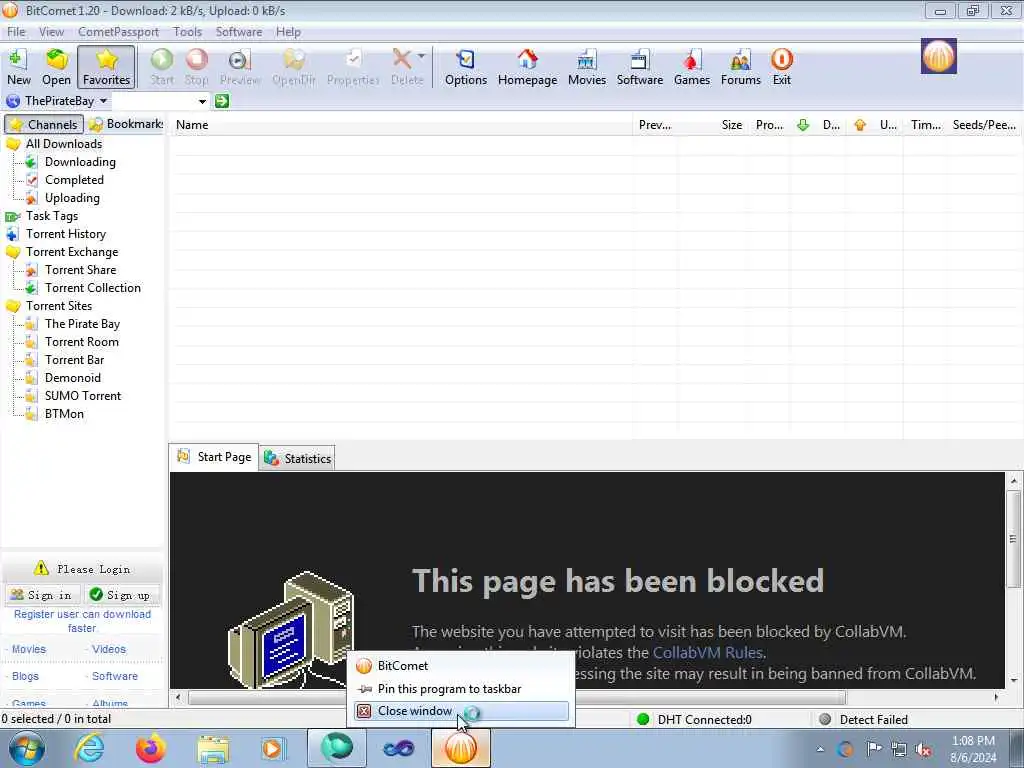Expand the Delete dropdown arrow
This screenshot has height=768, width=1024.
421,56
